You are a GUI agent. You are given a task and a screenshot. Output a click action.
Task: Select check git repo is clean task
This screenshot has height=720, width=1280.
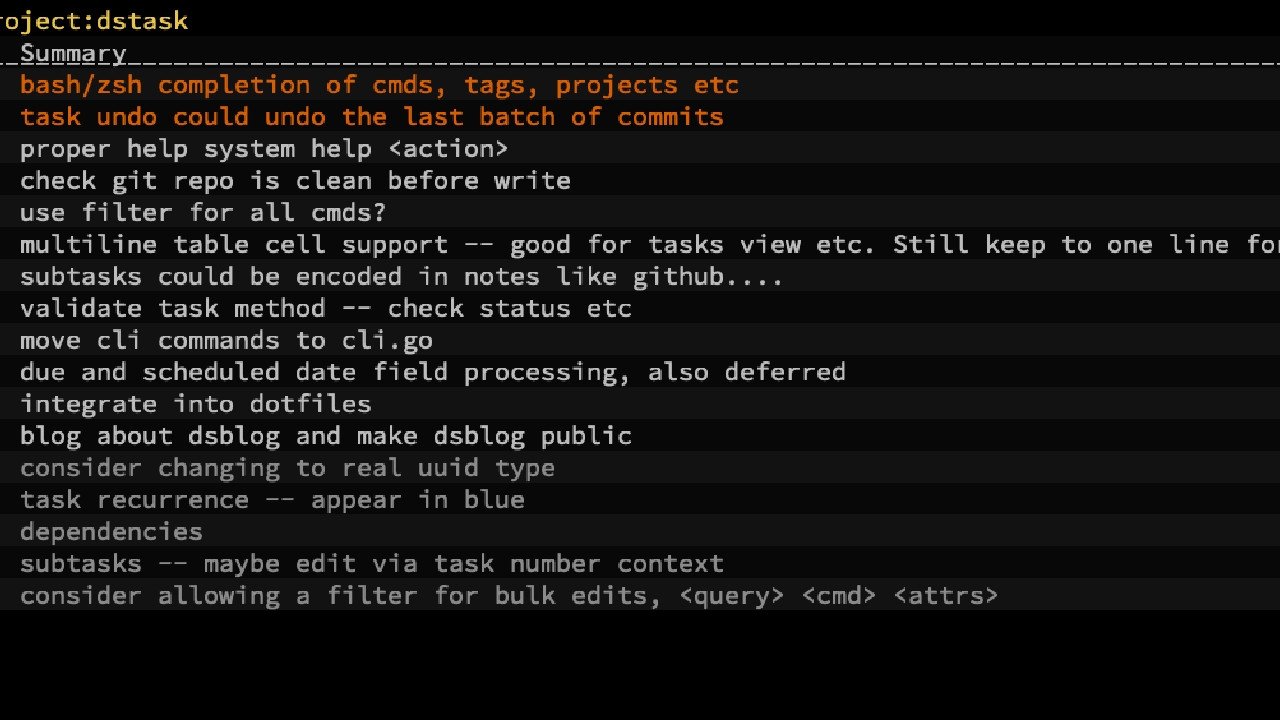tap(295, 181)
